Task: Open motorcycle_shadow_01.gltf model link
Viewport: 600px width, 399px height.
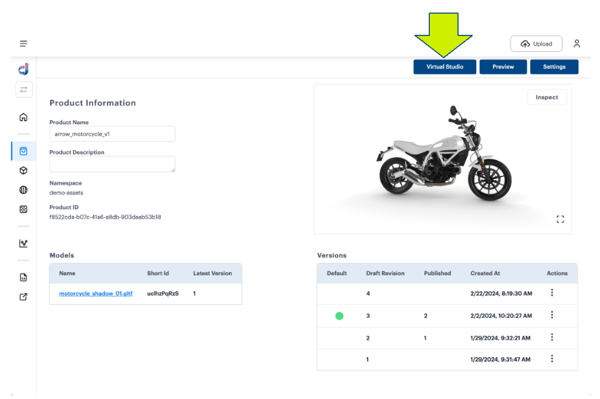Action: [96, 293]
